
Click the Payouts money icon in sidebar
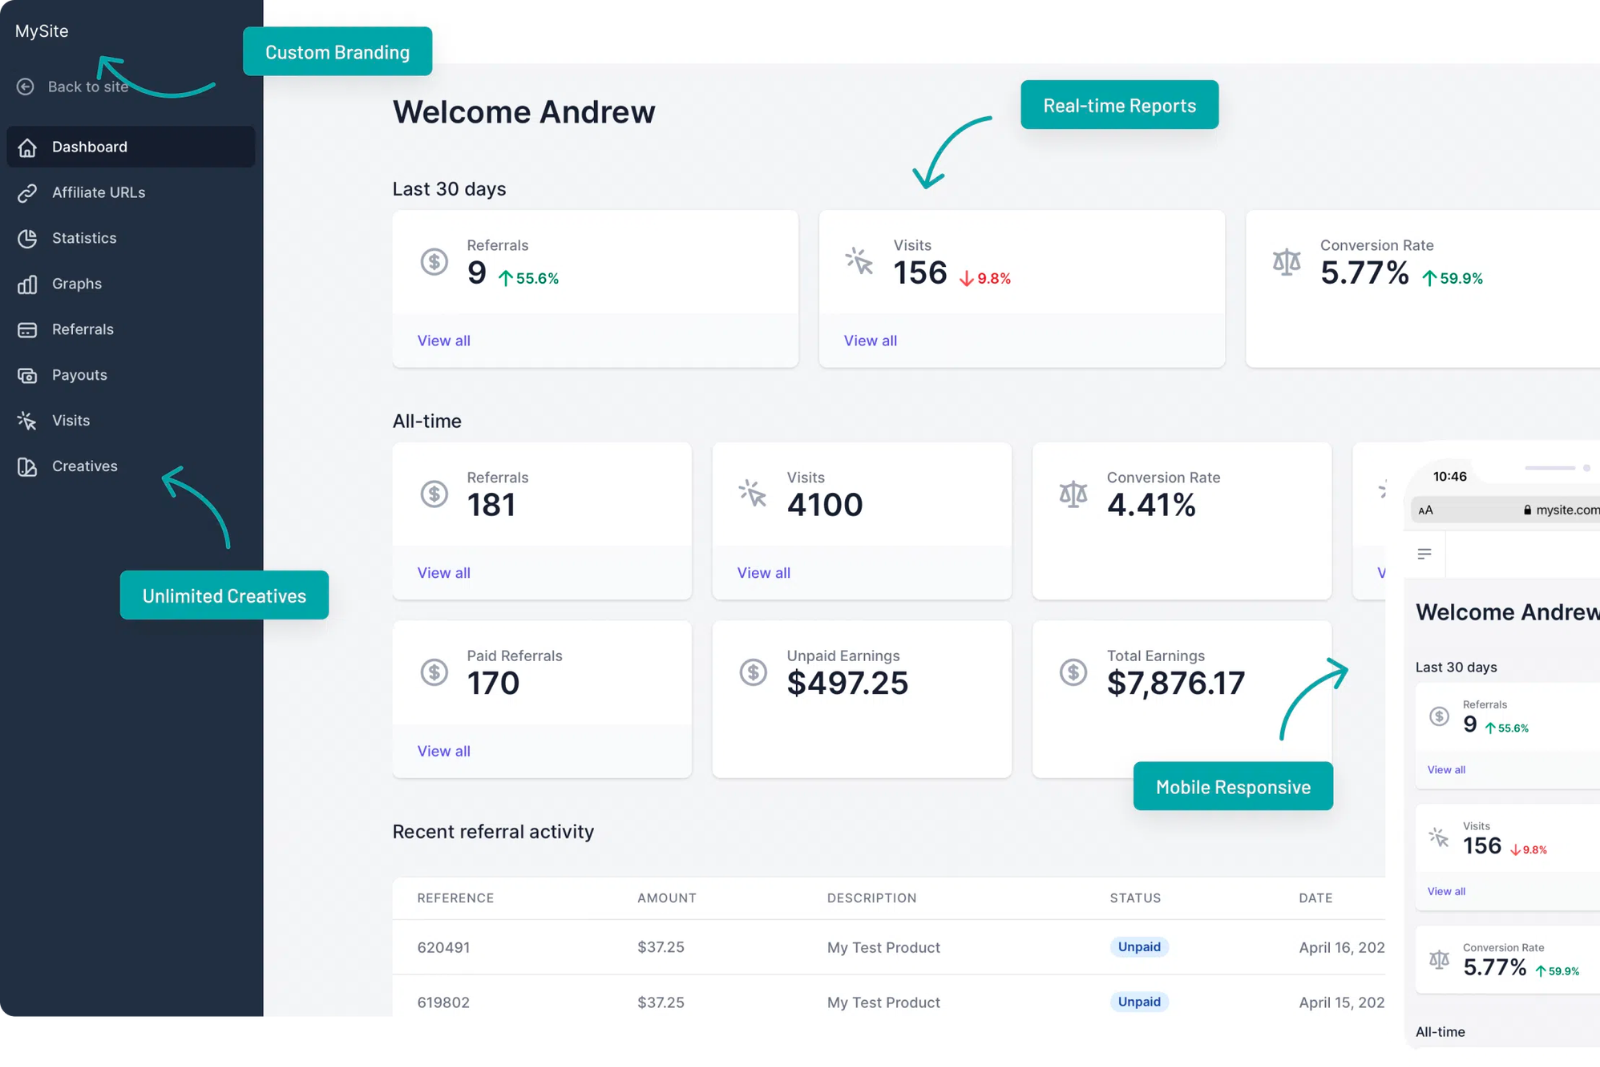click(28, 375)
